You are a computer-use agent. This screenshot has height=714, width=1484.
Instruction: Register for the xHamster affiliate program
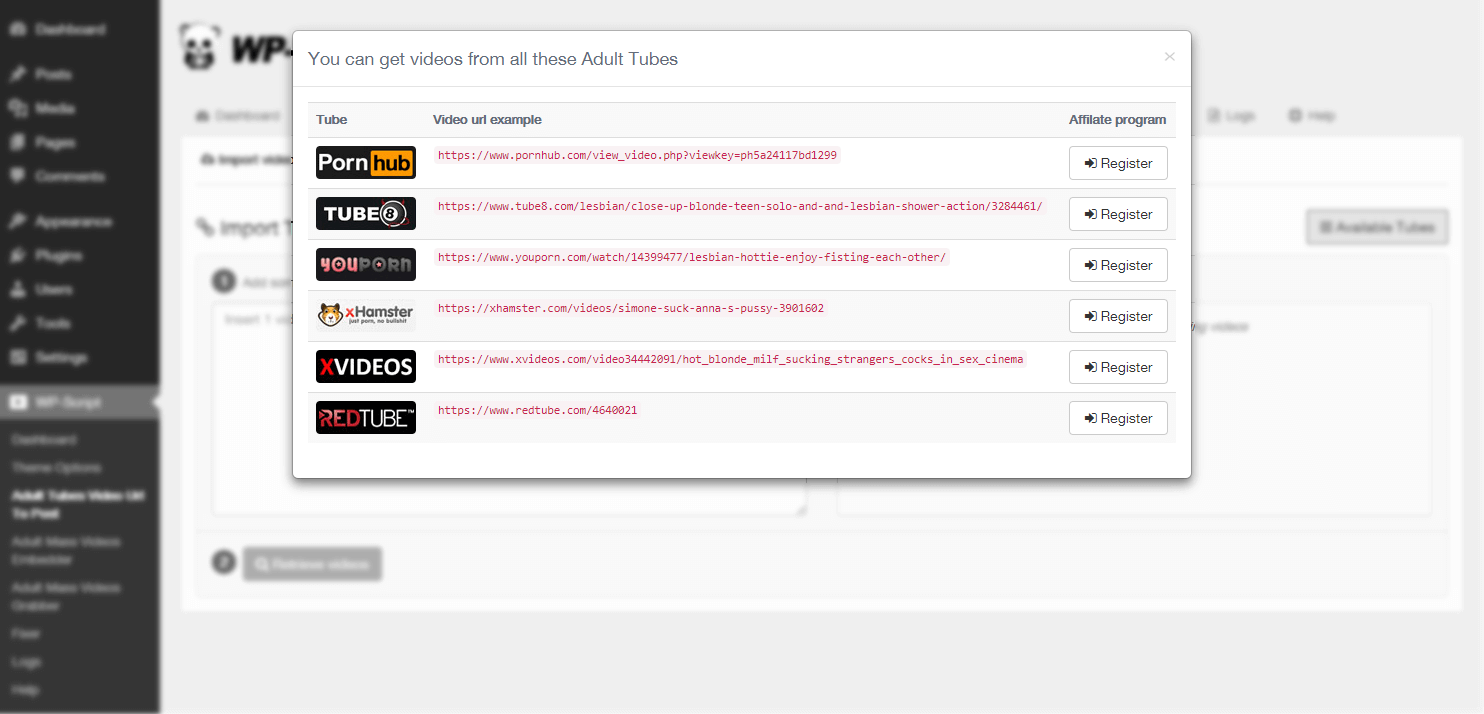tap(1118, 316)
